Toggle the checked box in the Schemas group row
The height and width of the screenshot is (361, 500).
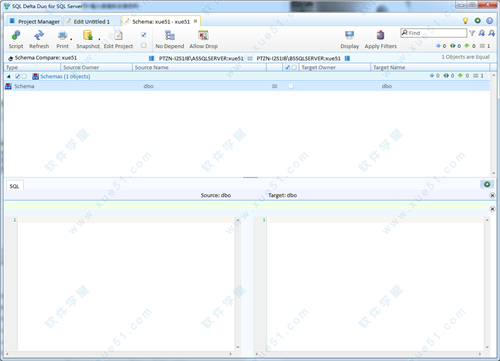(x=18, y=76)
